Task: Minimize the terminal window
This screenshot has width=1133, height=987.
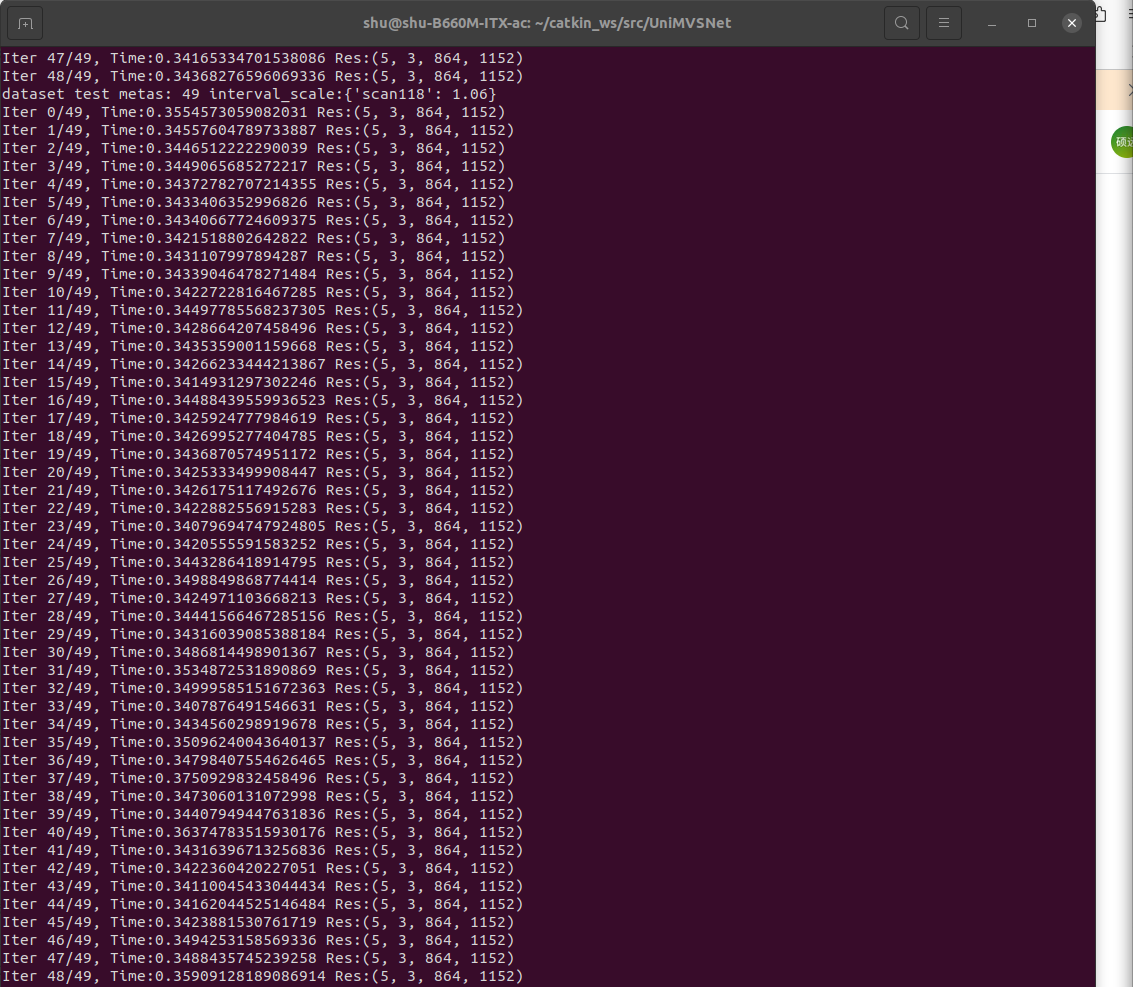Action: [x=992, y=23]
